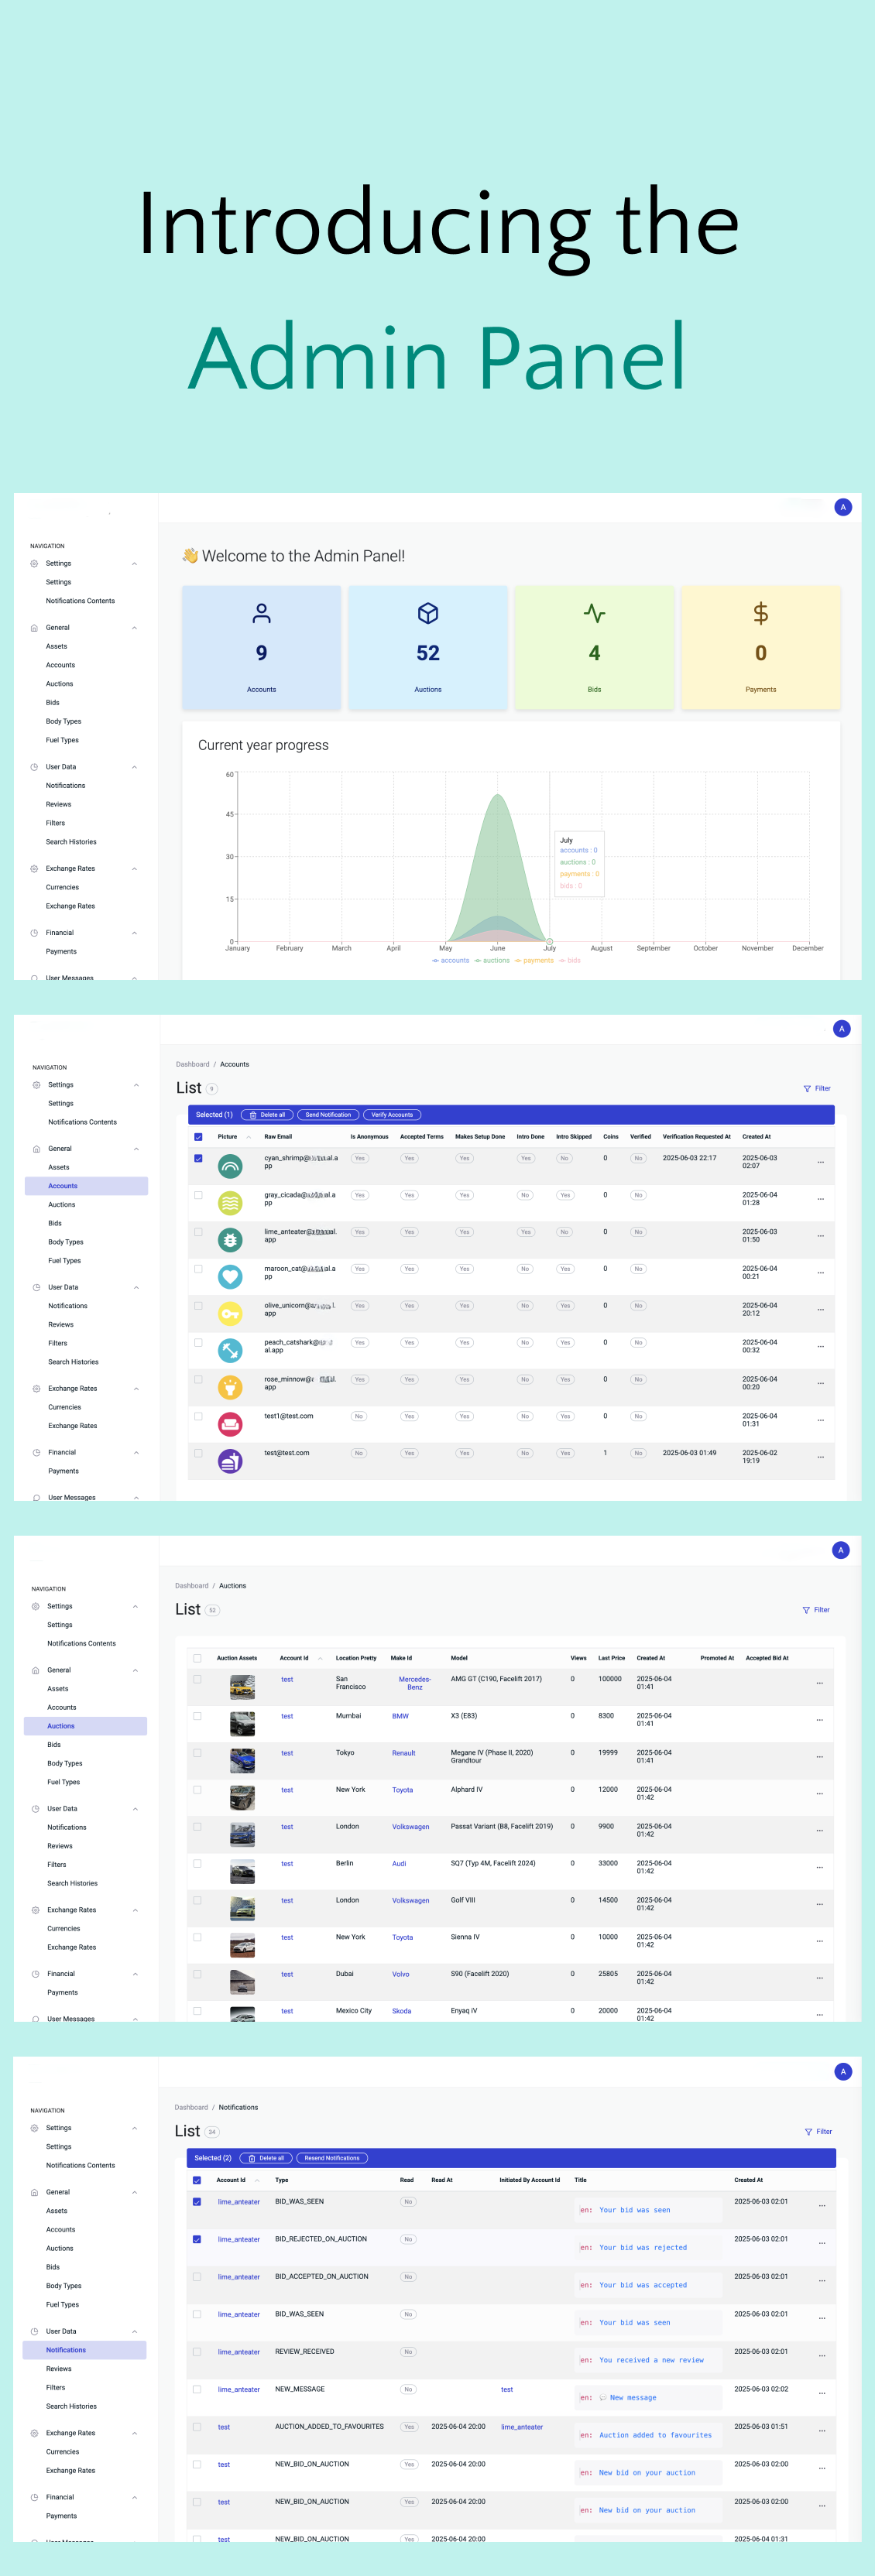The width and height of the screenshot is (875, 2576).
Task: Click the Auctions cube icon on dashboard card
Action: pyautogui.click(x=428, y=613)
